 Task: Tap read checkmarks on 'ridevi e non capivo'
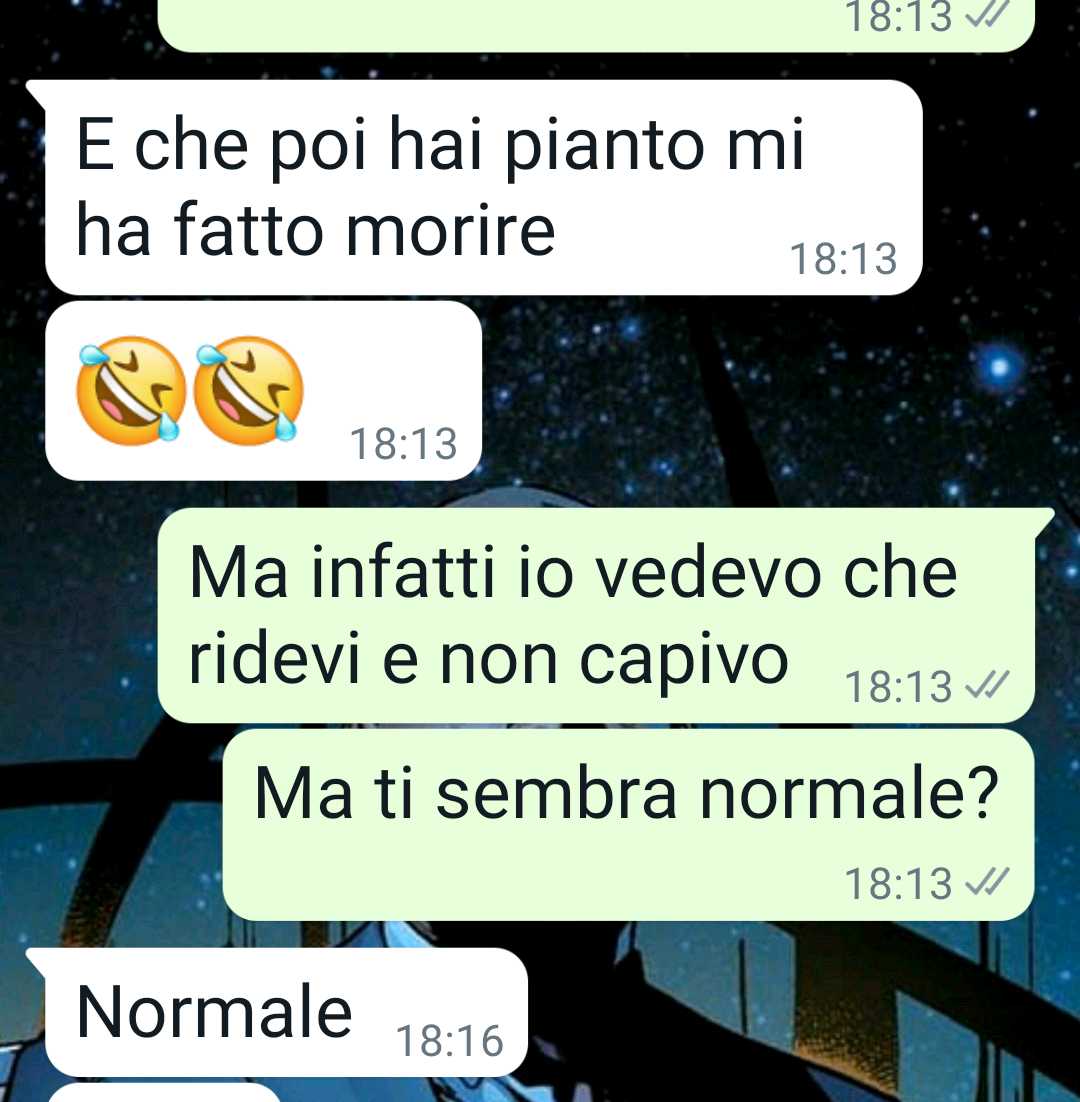pyautogui.click(x=987, y=685)
